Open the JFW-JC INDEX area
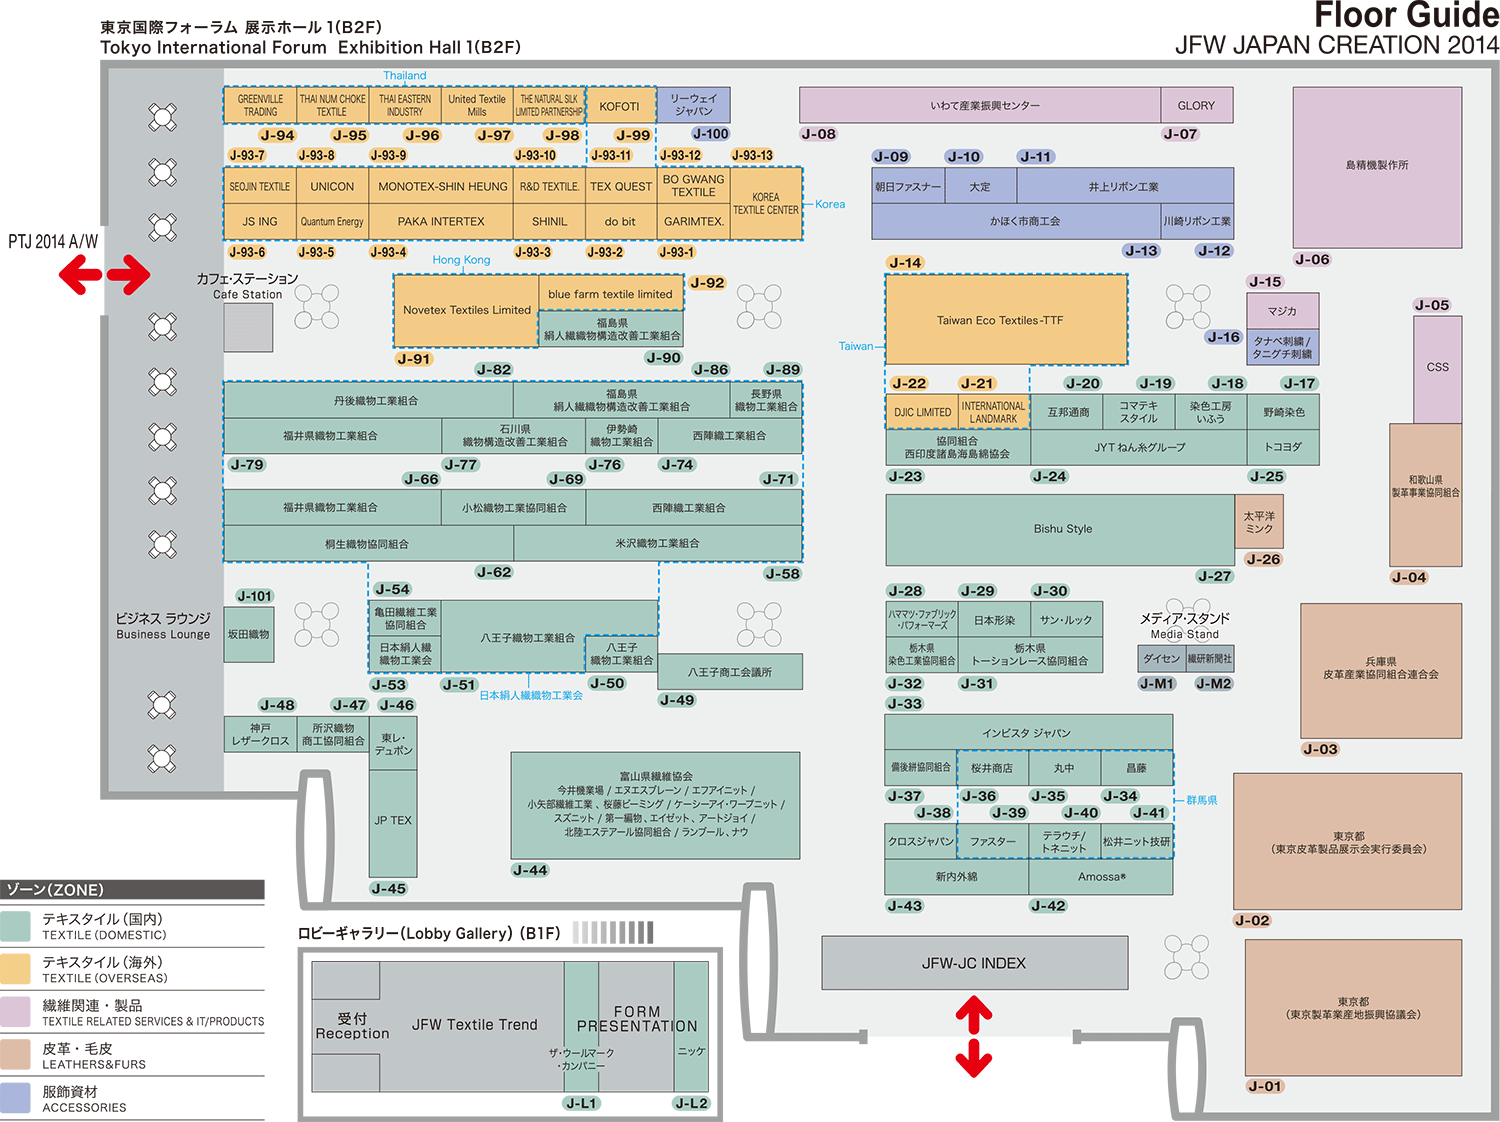 click(975, 963)
